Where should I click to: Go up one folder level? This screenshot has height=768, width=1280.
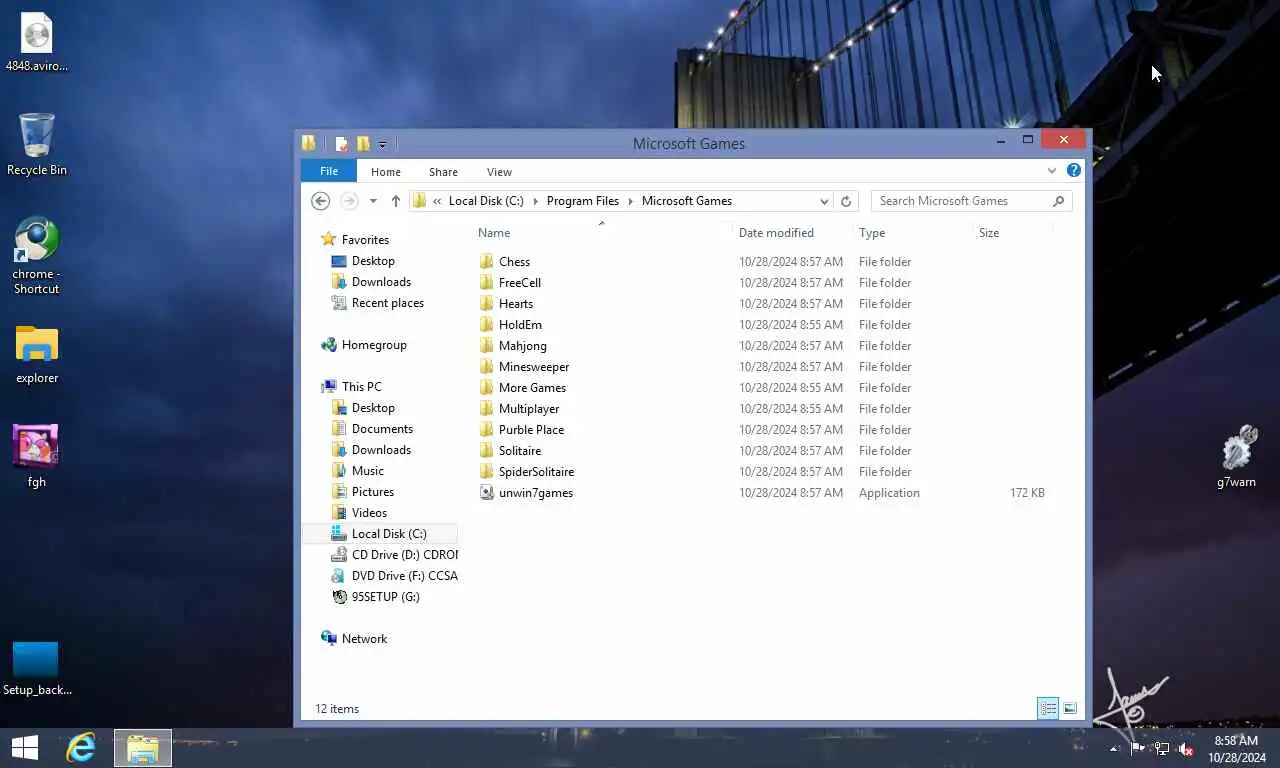click(x=396, y=201)
